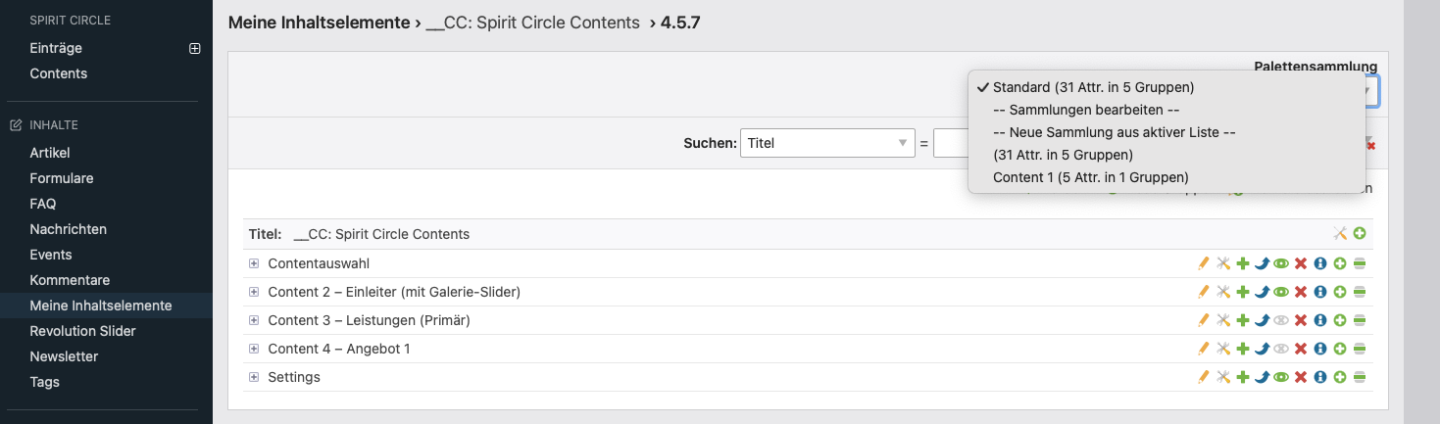Image resolution: width=1440 pixels, height=424 pixels.
Task: Unhide Content 4 – Angebot 1 via eye icon
Action: (x=1281, y=349)
